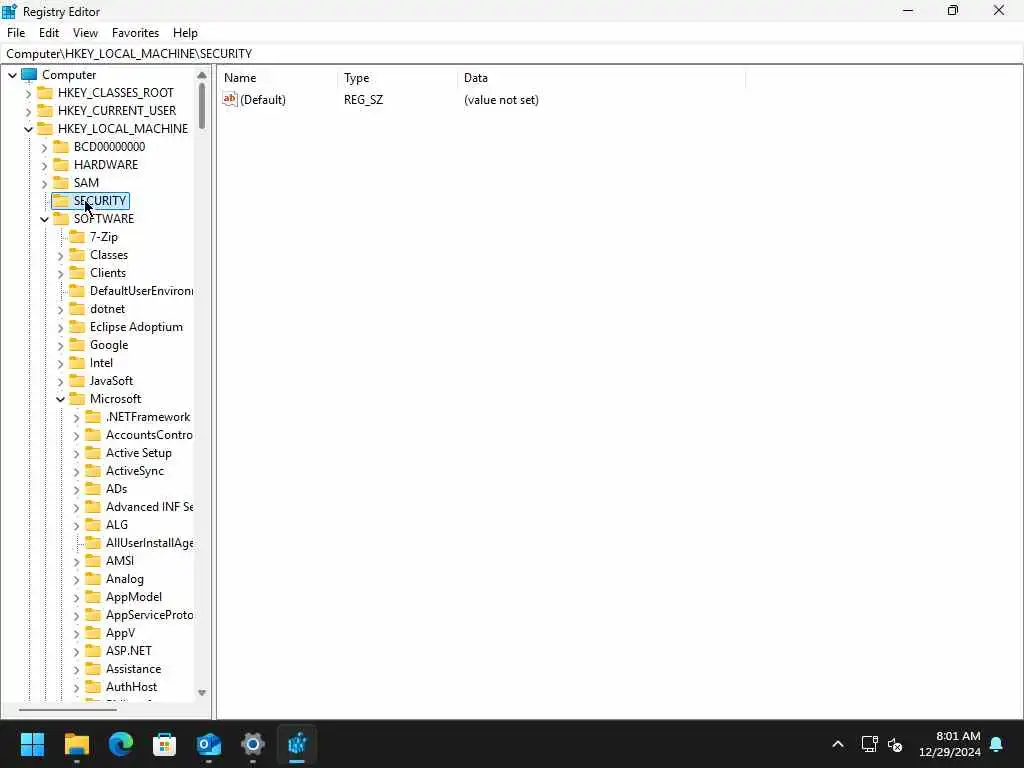Image resolution: width=1024 pixels, height=768 pixels.
Task: Select the dotnet folder icon
Action: [x=77, y=308]
